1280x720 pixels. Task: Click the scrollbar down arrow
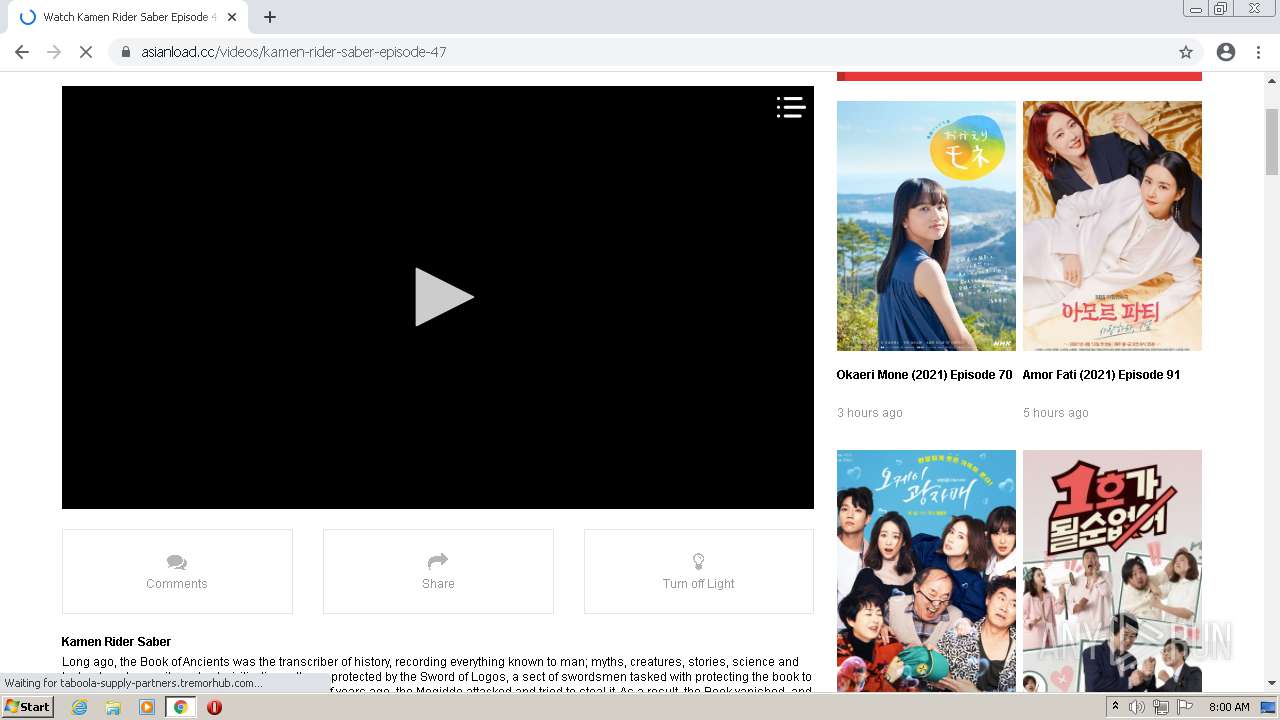pyautogui.click(x=1272, y=684)
